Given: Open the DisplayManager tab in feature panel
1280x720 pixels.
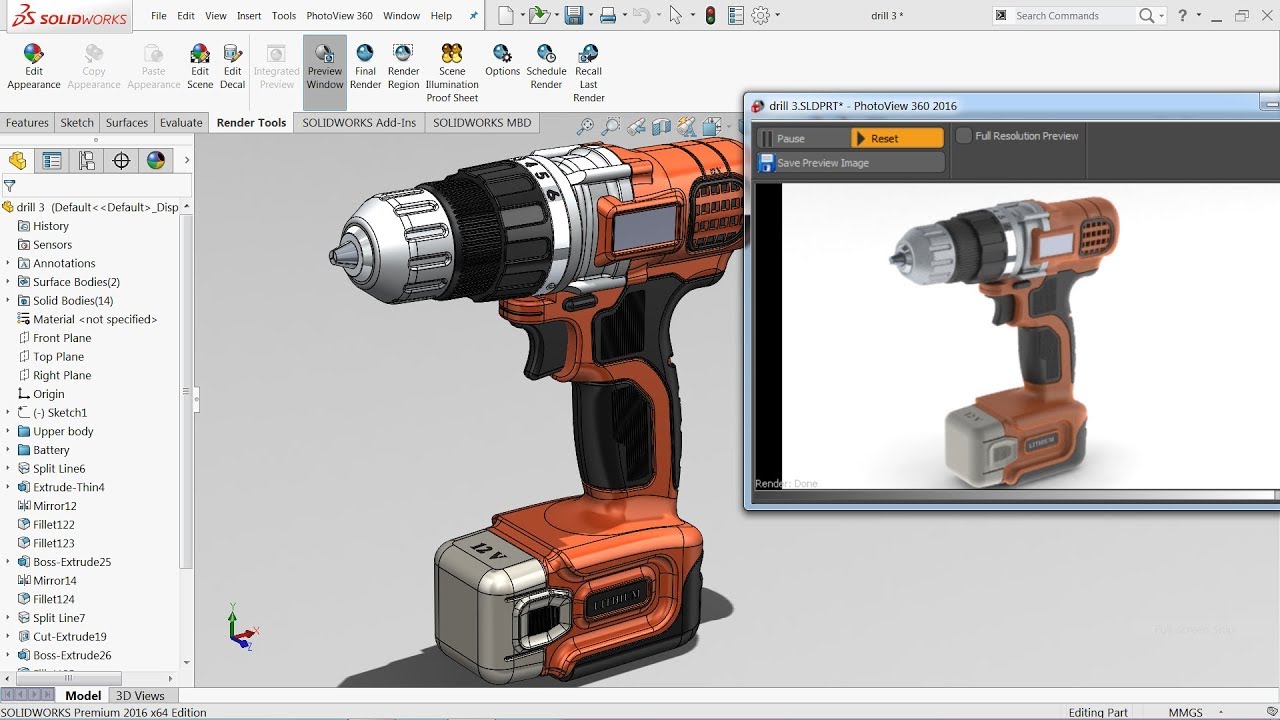Looking at the screenshot, I should coord(156,161).
